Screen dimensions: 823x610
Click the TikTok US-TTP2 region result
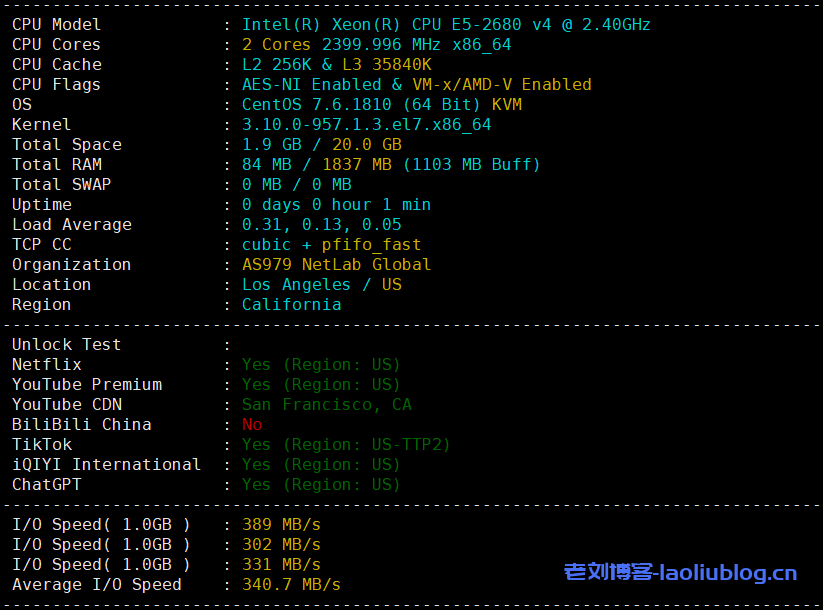[x=346, y=444]
